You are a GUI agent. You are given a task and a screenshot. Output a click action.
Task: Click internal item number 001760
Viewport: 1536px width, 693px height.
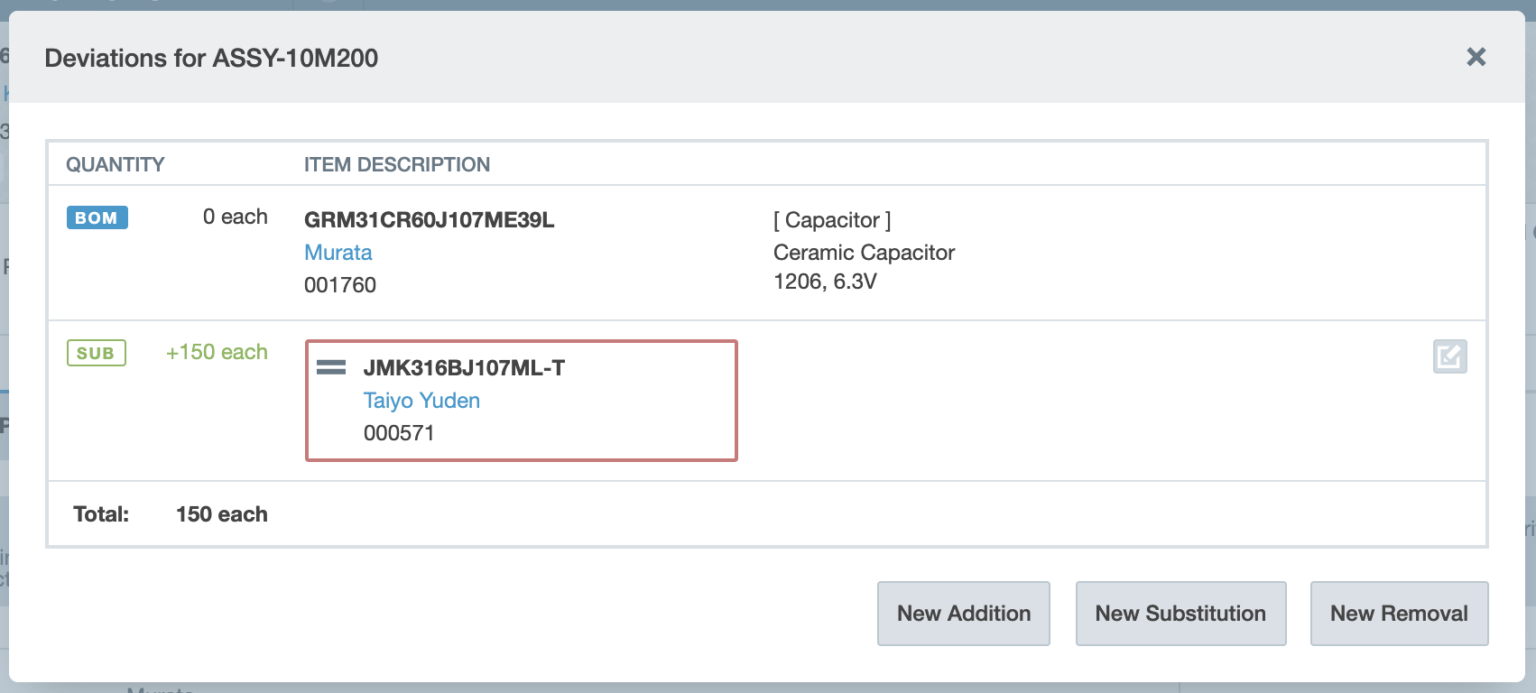(340, 285)
